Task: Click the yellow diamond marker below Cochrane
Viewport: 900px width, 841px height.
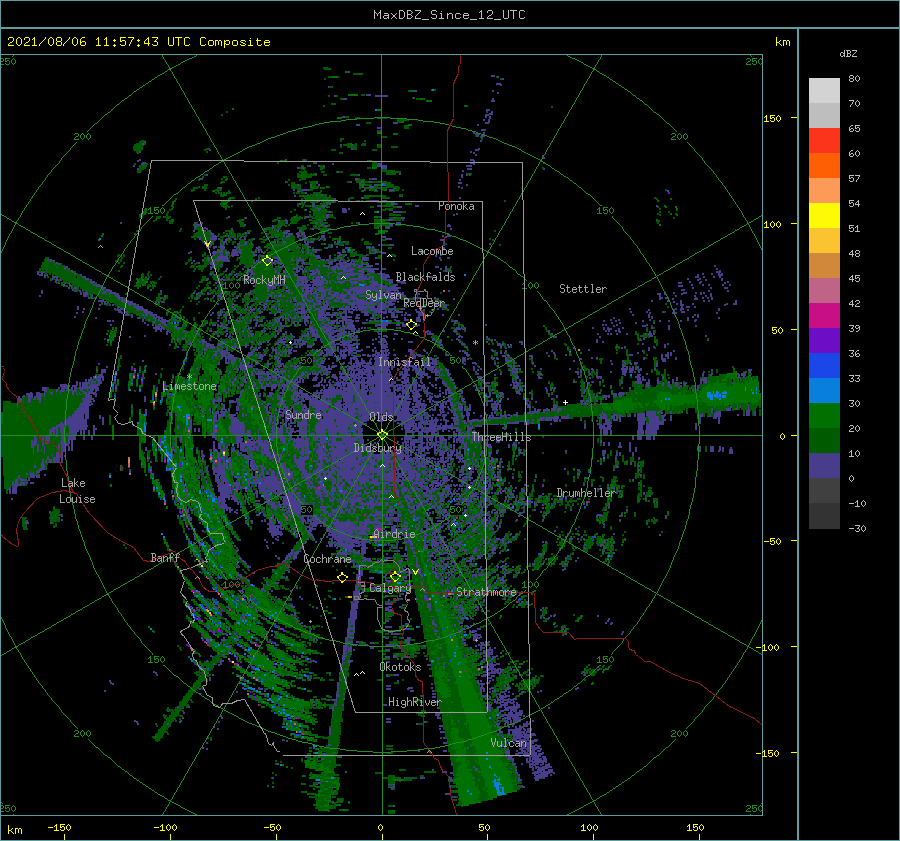Action: [x=343, y=577]
